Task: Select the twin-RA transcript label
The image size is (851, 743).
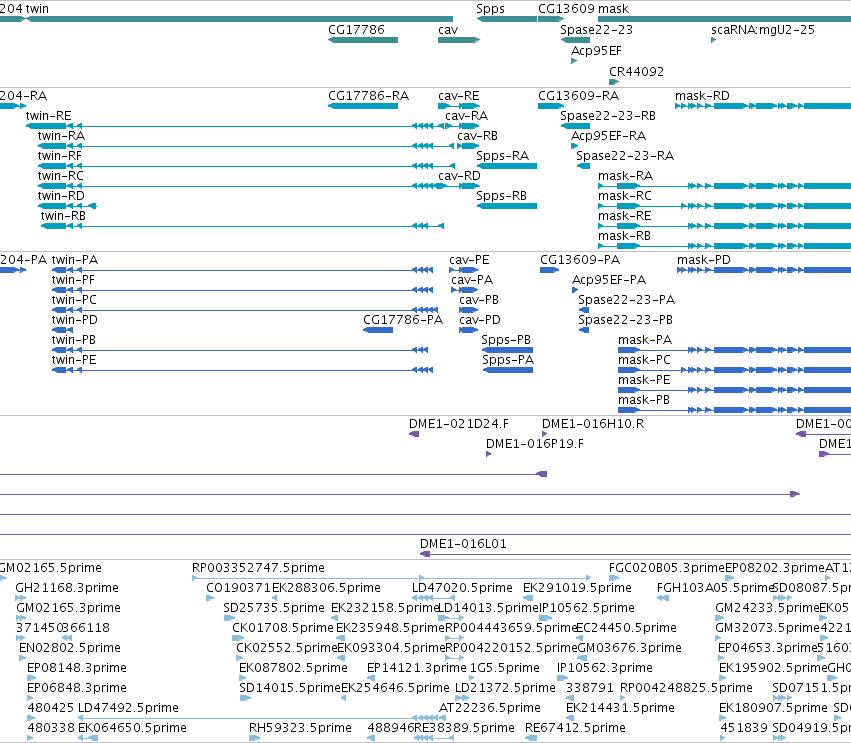Action: click(x=61, y=136)
